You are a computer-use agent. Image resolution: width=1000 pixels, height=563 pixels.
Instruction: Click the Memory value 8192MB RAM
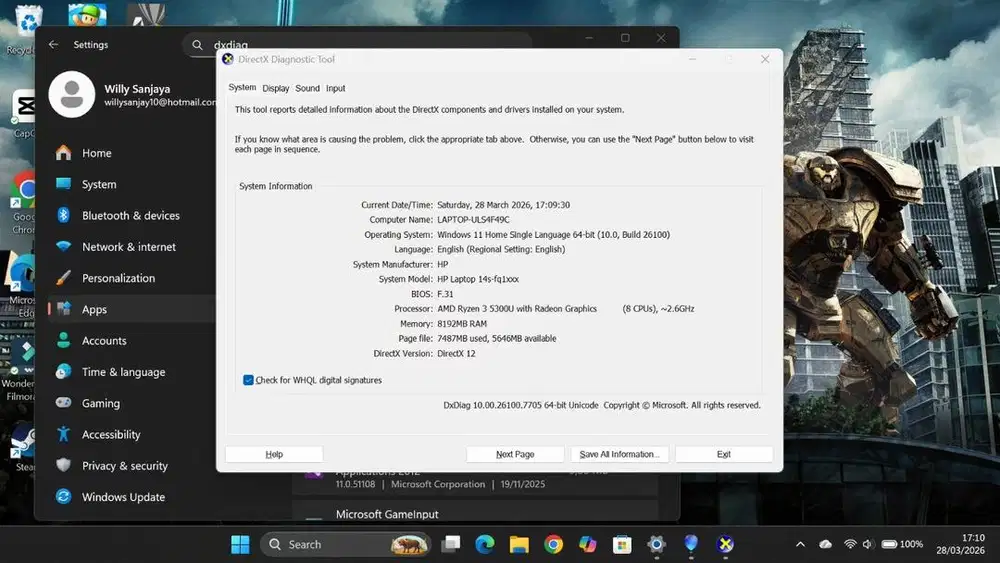[462, 324]
